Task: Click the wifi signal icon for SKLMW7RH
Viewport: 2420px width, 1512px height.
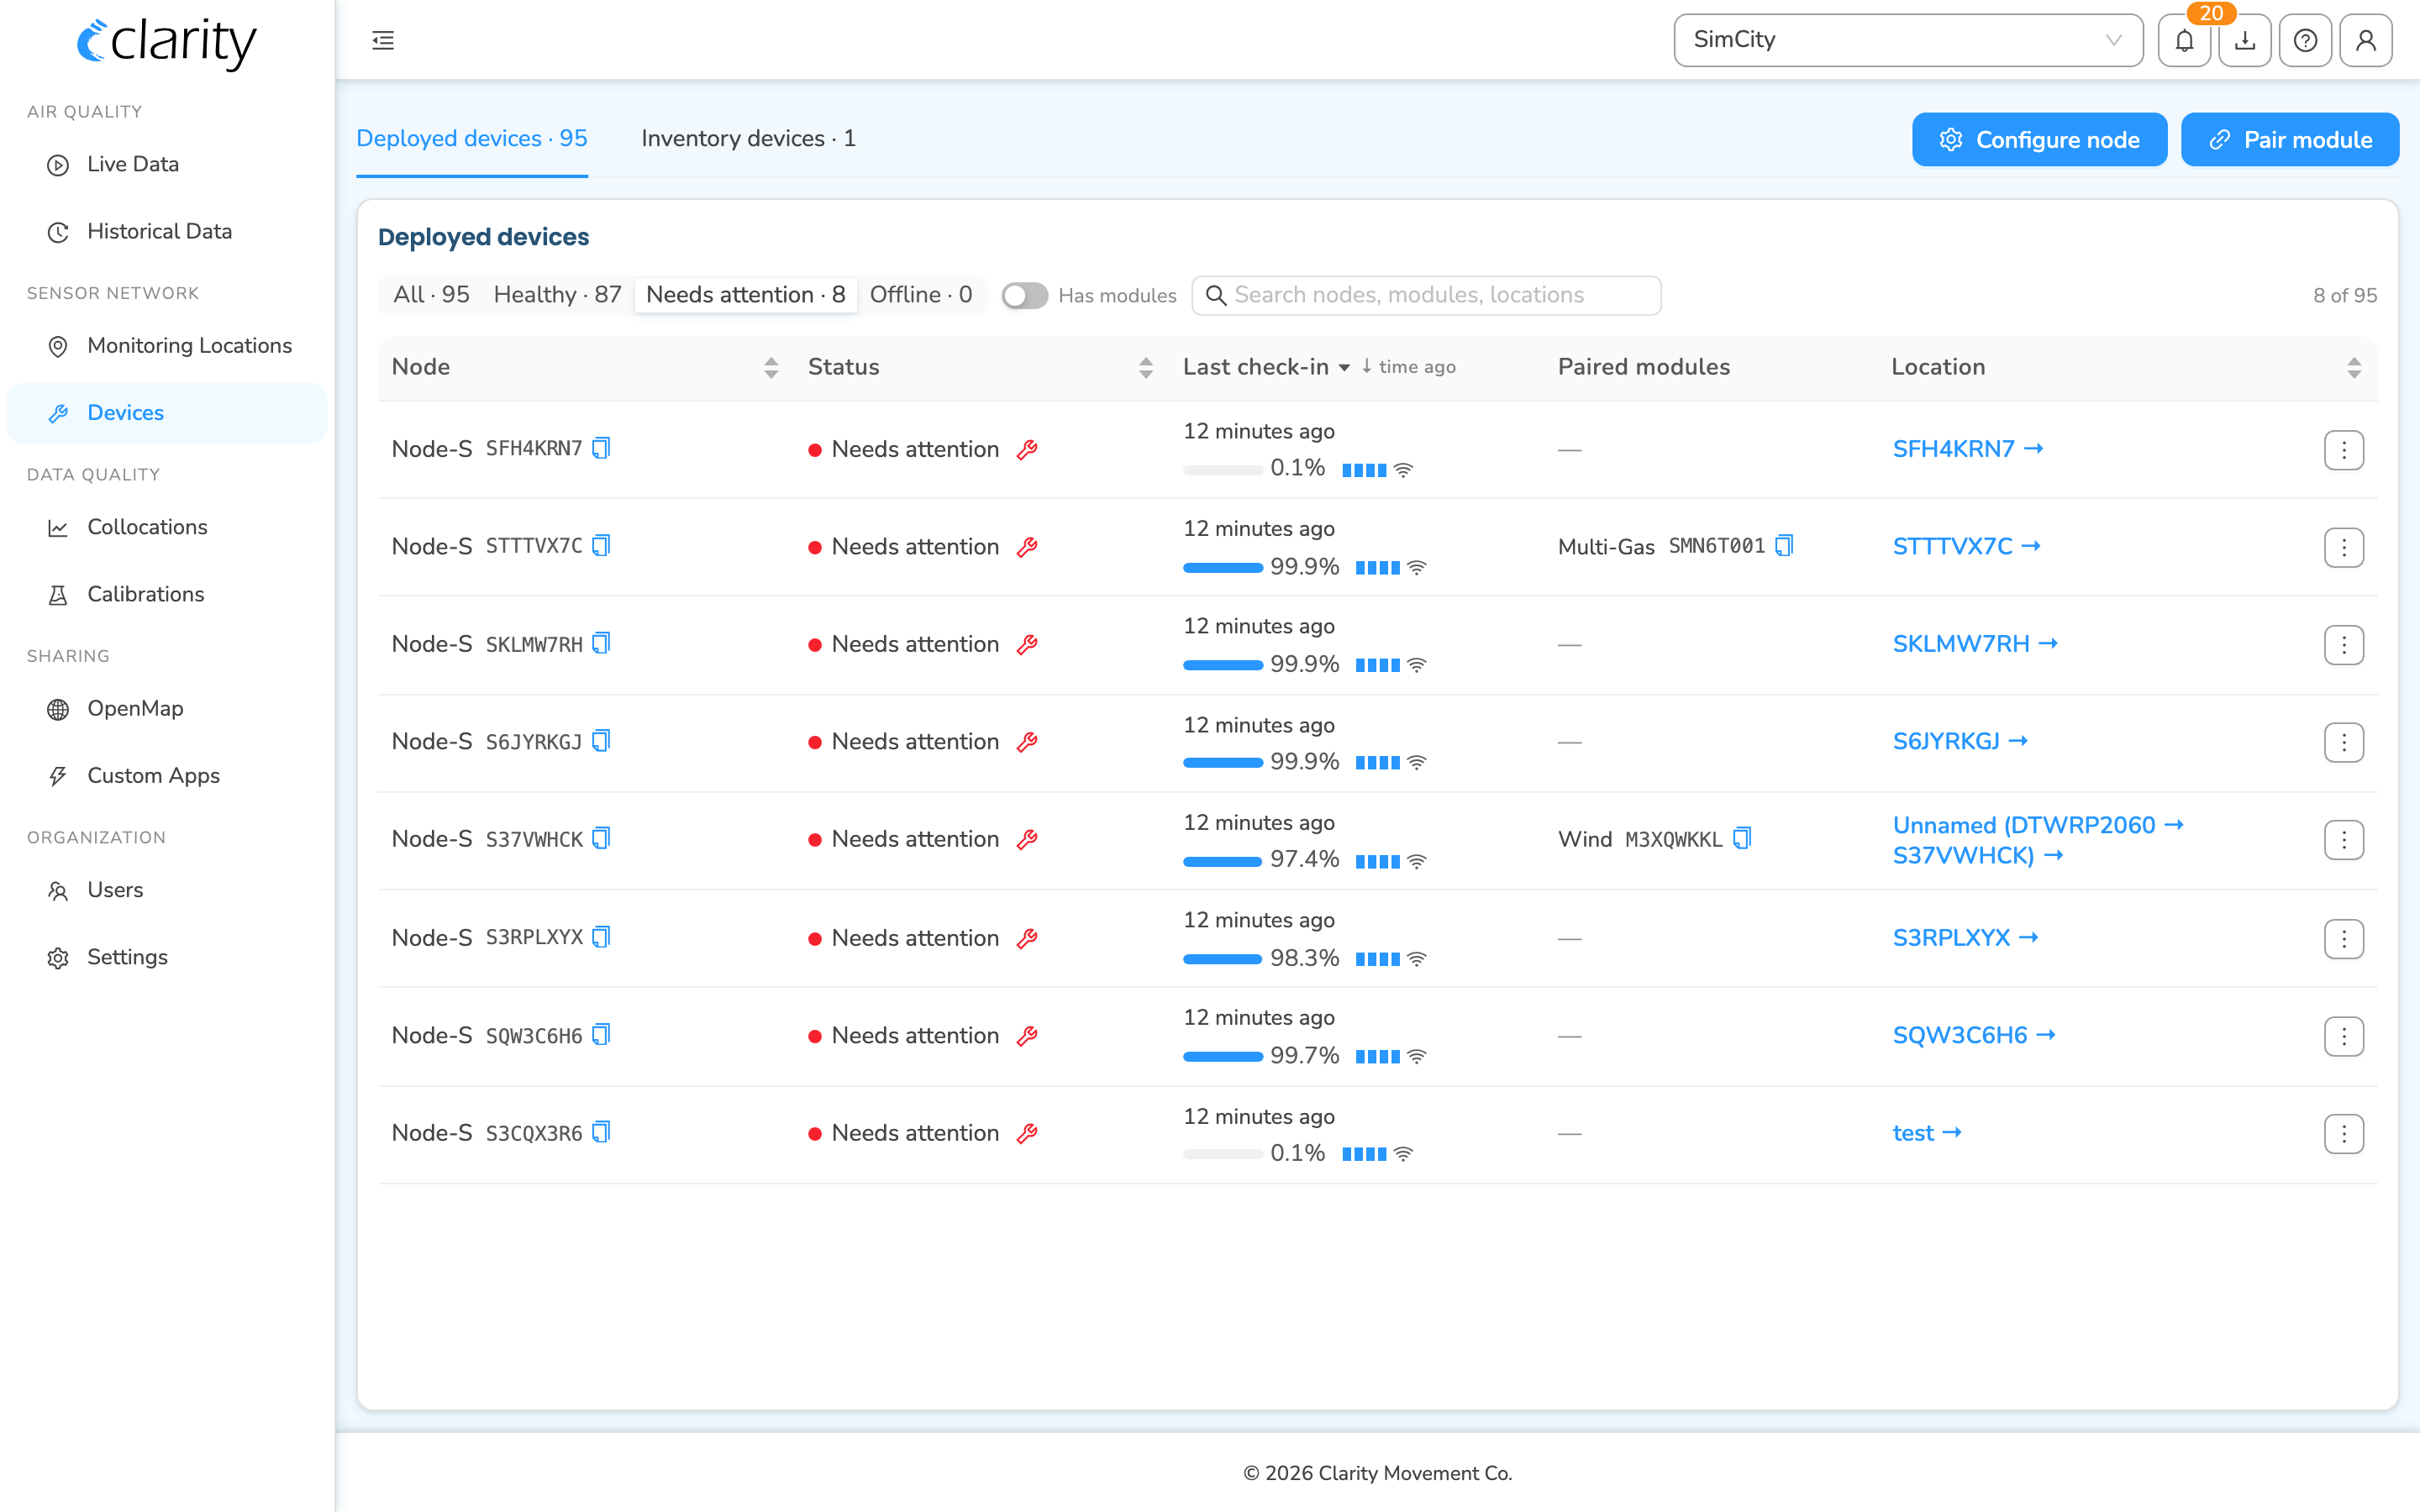Action: click(x=1417, y=665)
